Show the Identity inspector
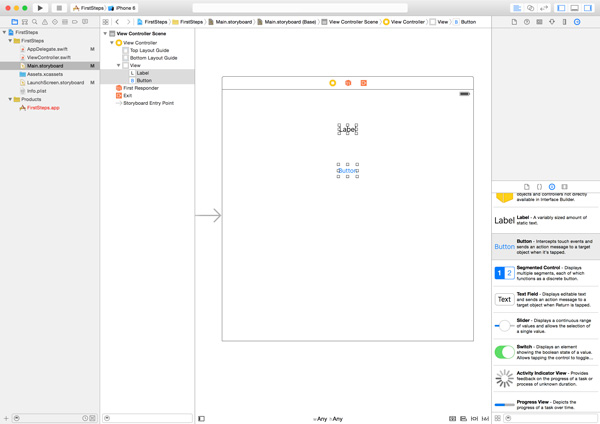The width and height of the screenshot is (600, 424). [x=539, y=22]
